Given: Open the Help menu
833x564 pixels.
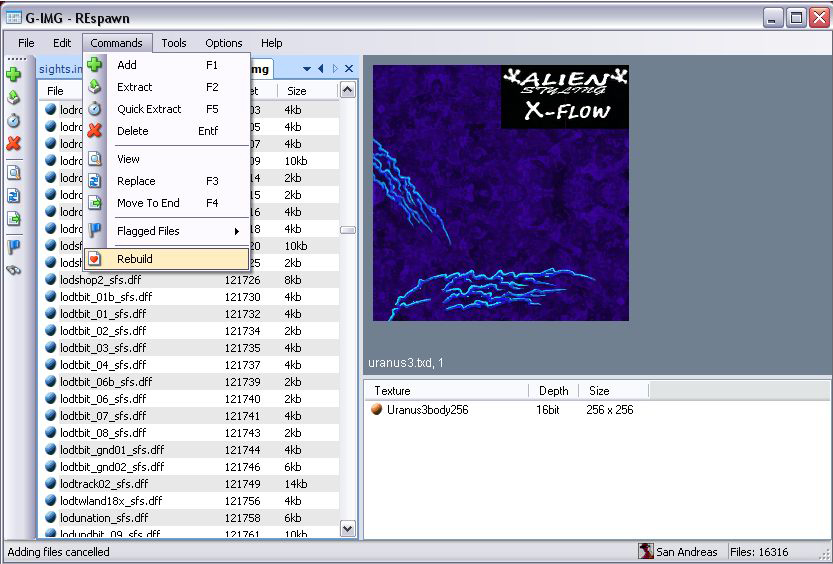Looking at the screenshot, I should 271,43.
